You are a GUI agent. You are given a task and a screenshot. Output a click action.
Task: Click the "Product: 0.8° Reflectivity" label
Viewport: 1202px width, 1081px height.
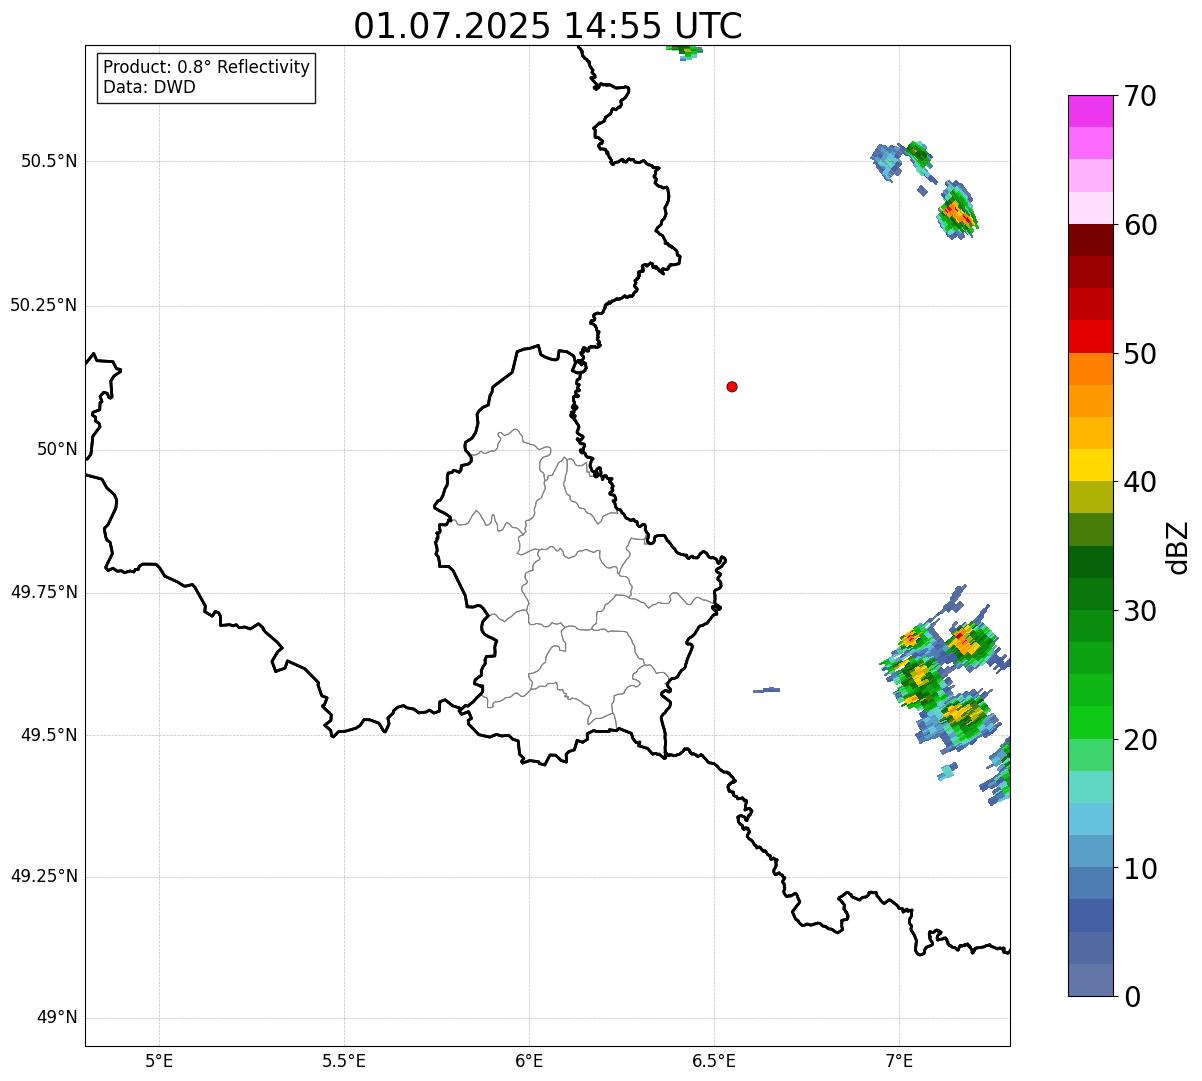[207, 67]
